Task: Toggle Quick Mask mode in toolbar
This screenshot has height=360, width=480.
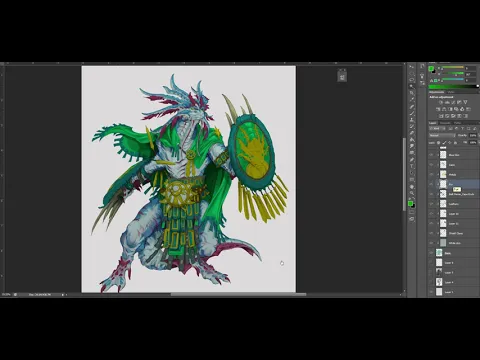Action: pyautogui.click(x=412, y=212)
